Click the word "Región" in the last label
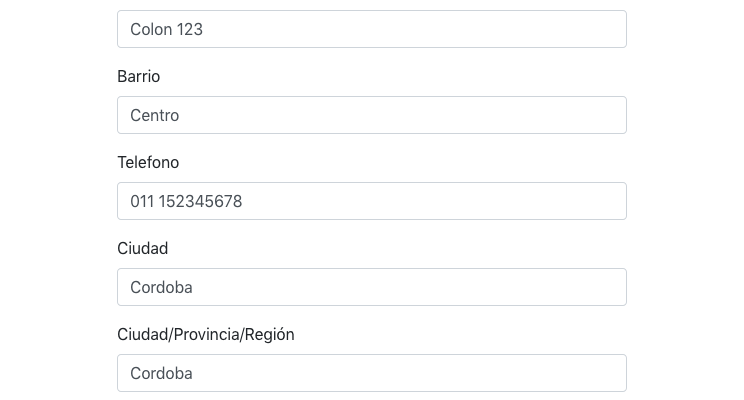This screenshot has height=400, width=744. [270, 335]
